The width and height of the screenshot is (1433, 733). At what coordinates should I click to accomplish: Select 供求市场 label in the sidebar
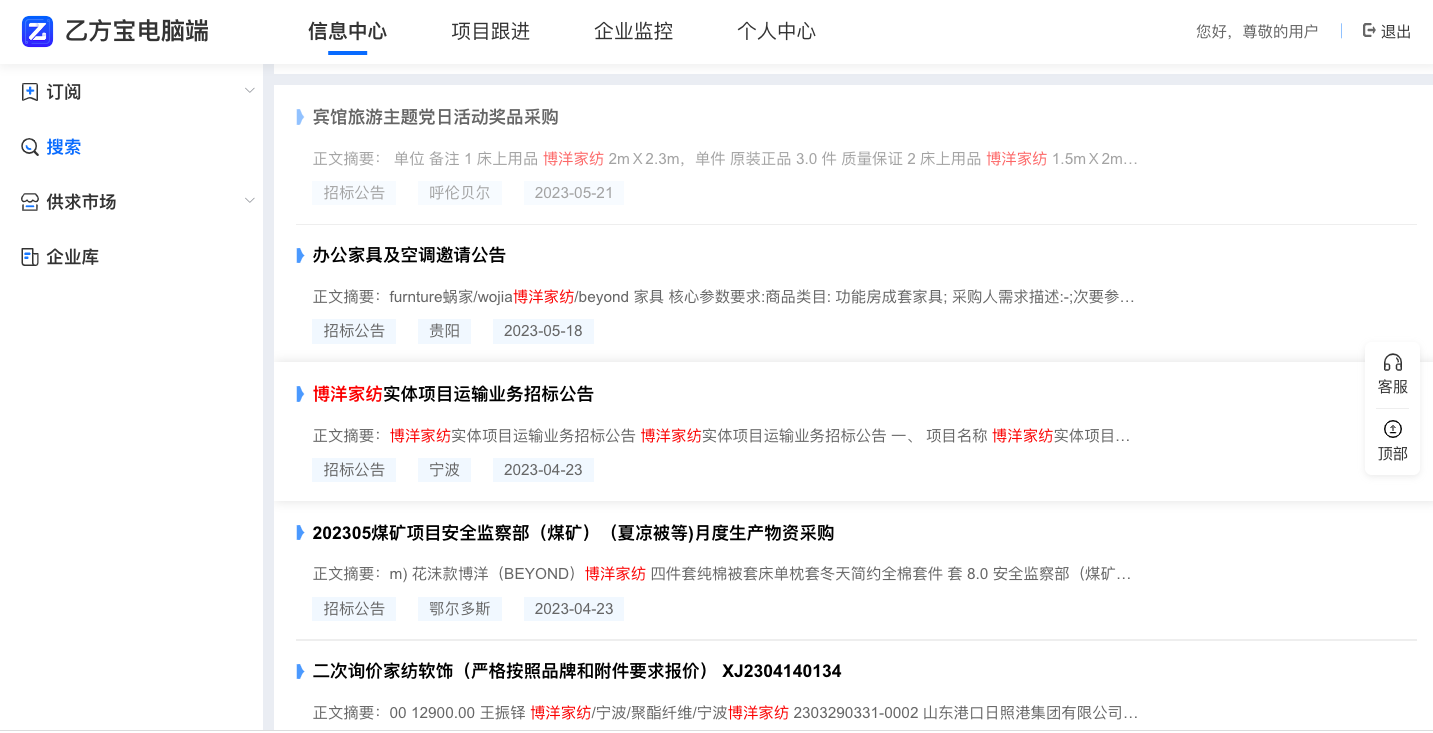[x=81, y=202]
